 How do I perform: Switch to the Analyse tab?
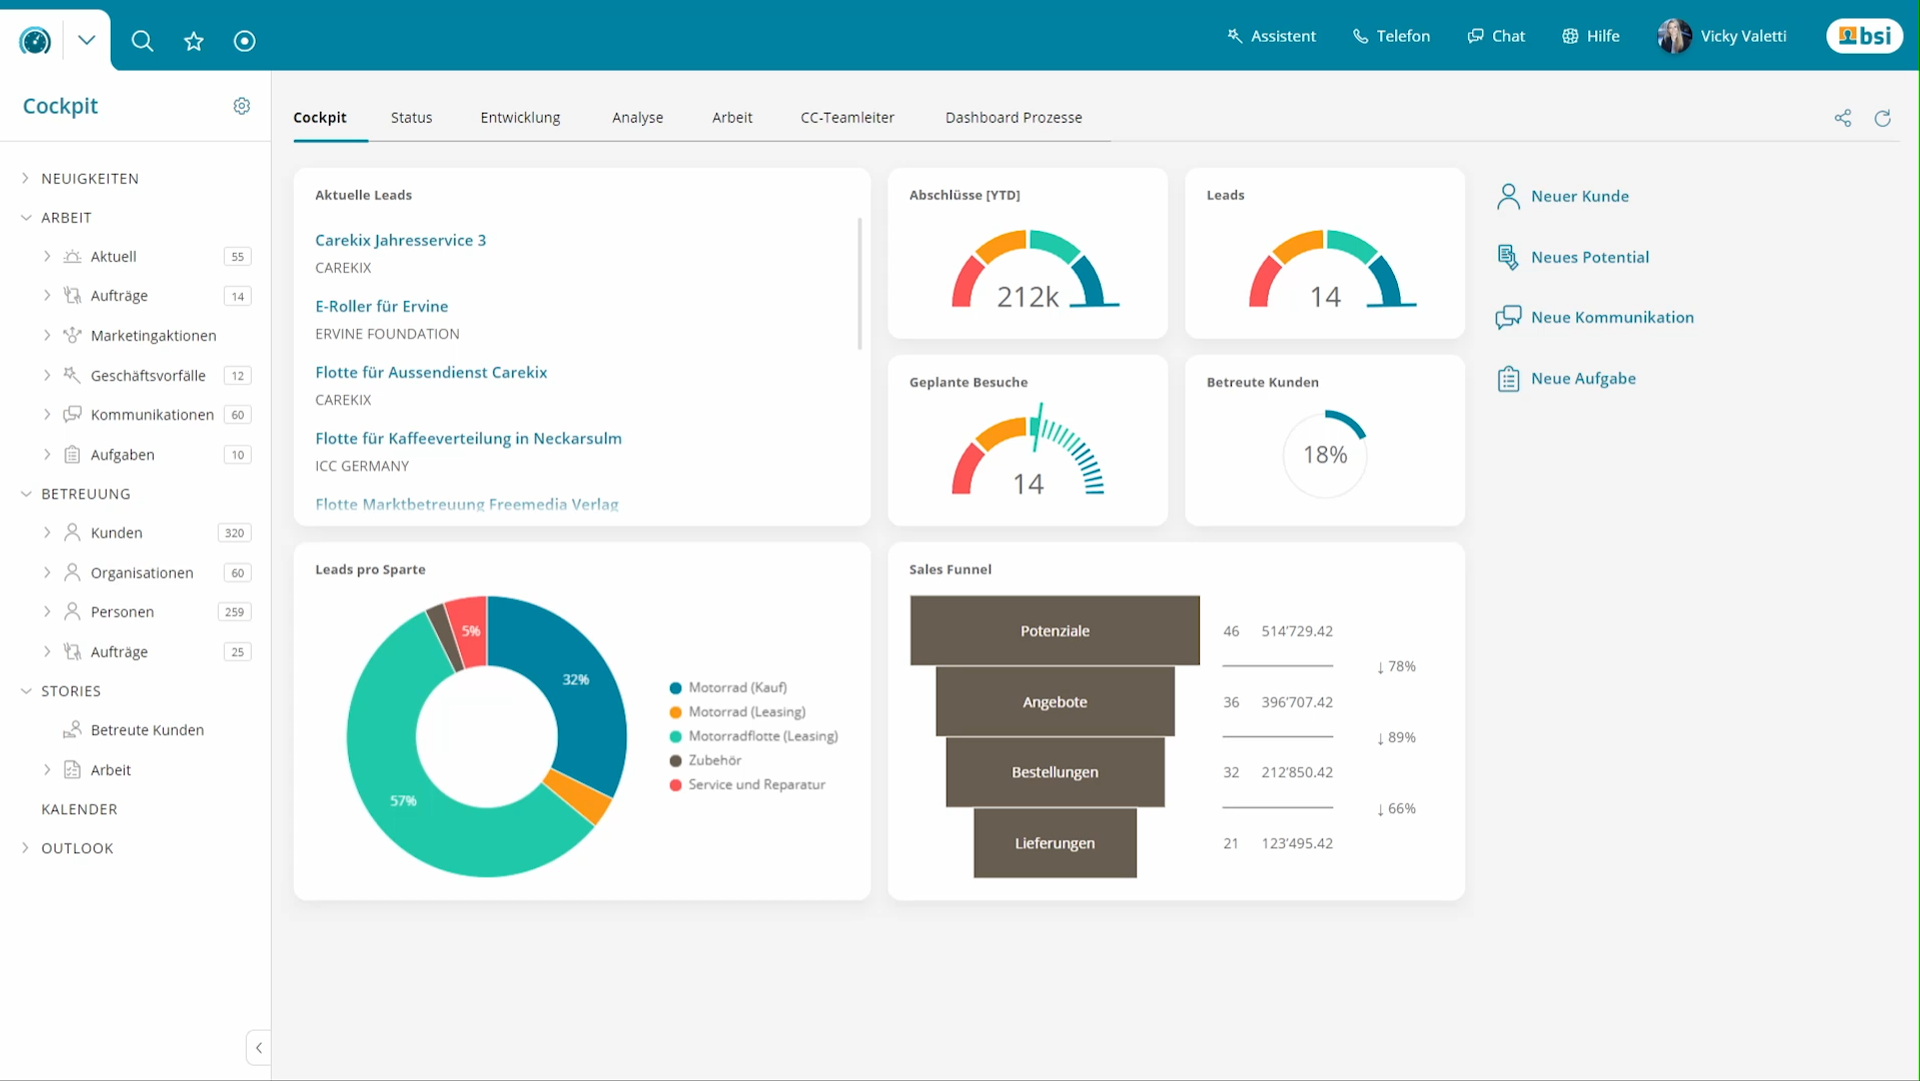(x=637, y=118)
